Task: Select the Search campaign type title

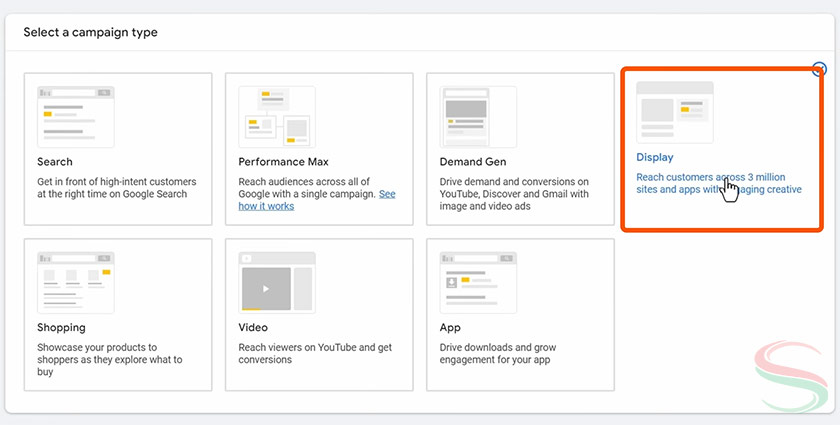Action: (x=55, y=161)
